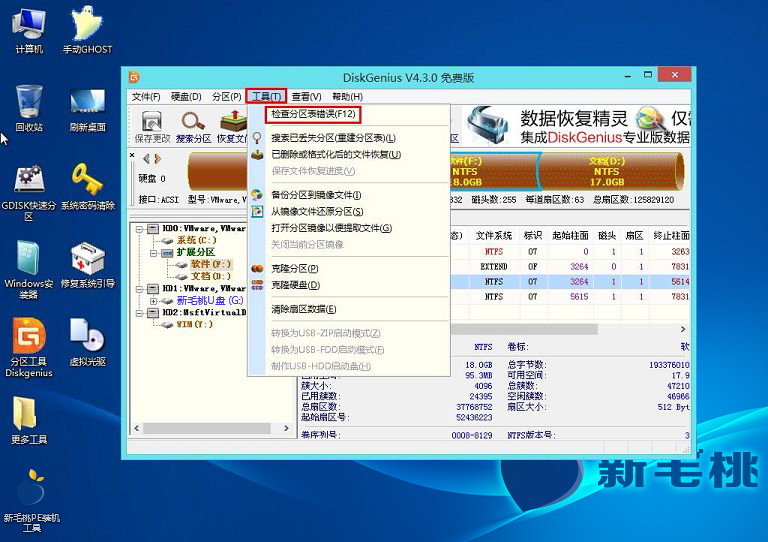Click the 工具(T) menu
This screenshot has width=768, height=542.
[x=266, y=96]
